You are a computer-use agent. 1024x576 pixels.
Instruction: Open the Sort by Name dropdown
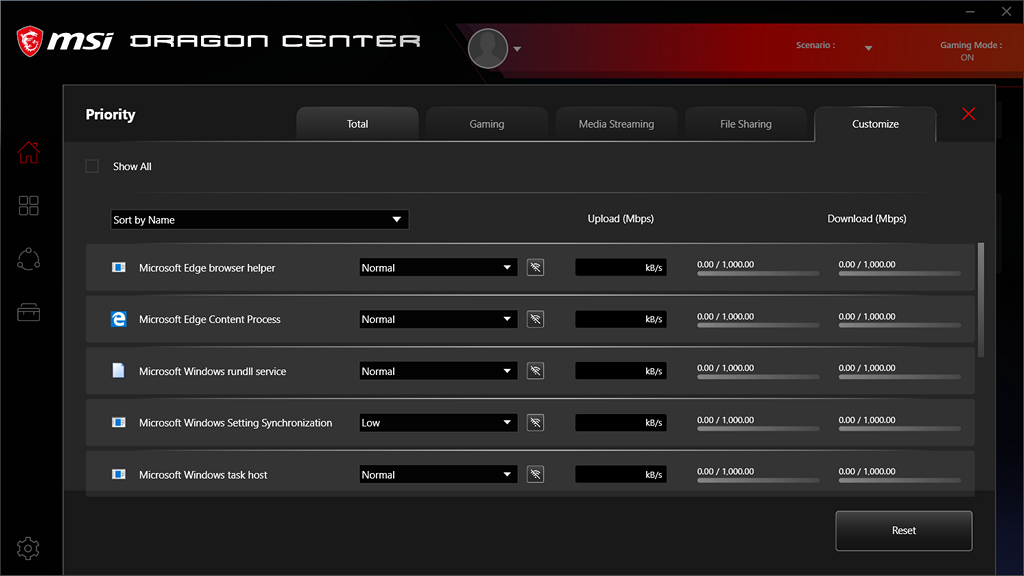click(259, 220)
